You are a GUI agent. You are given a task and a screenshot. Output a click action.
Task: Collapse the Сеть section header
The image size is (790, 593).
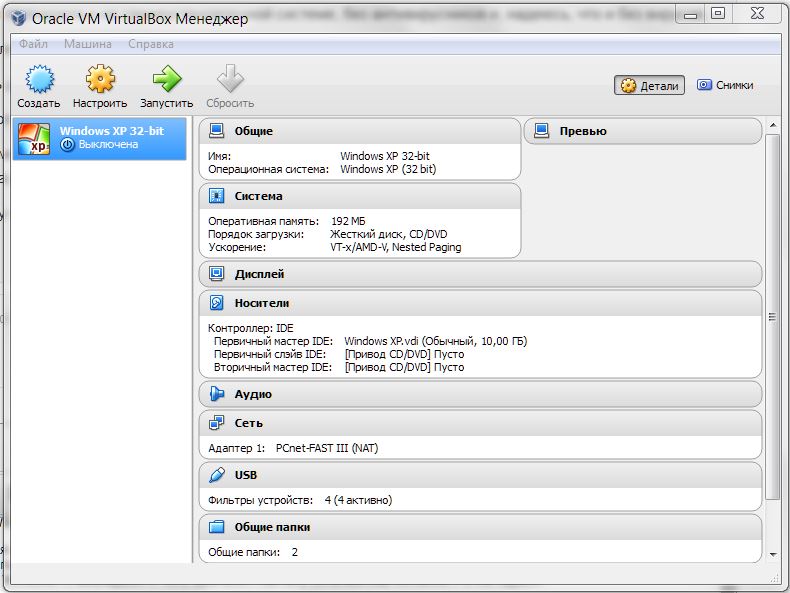(481, 423)
